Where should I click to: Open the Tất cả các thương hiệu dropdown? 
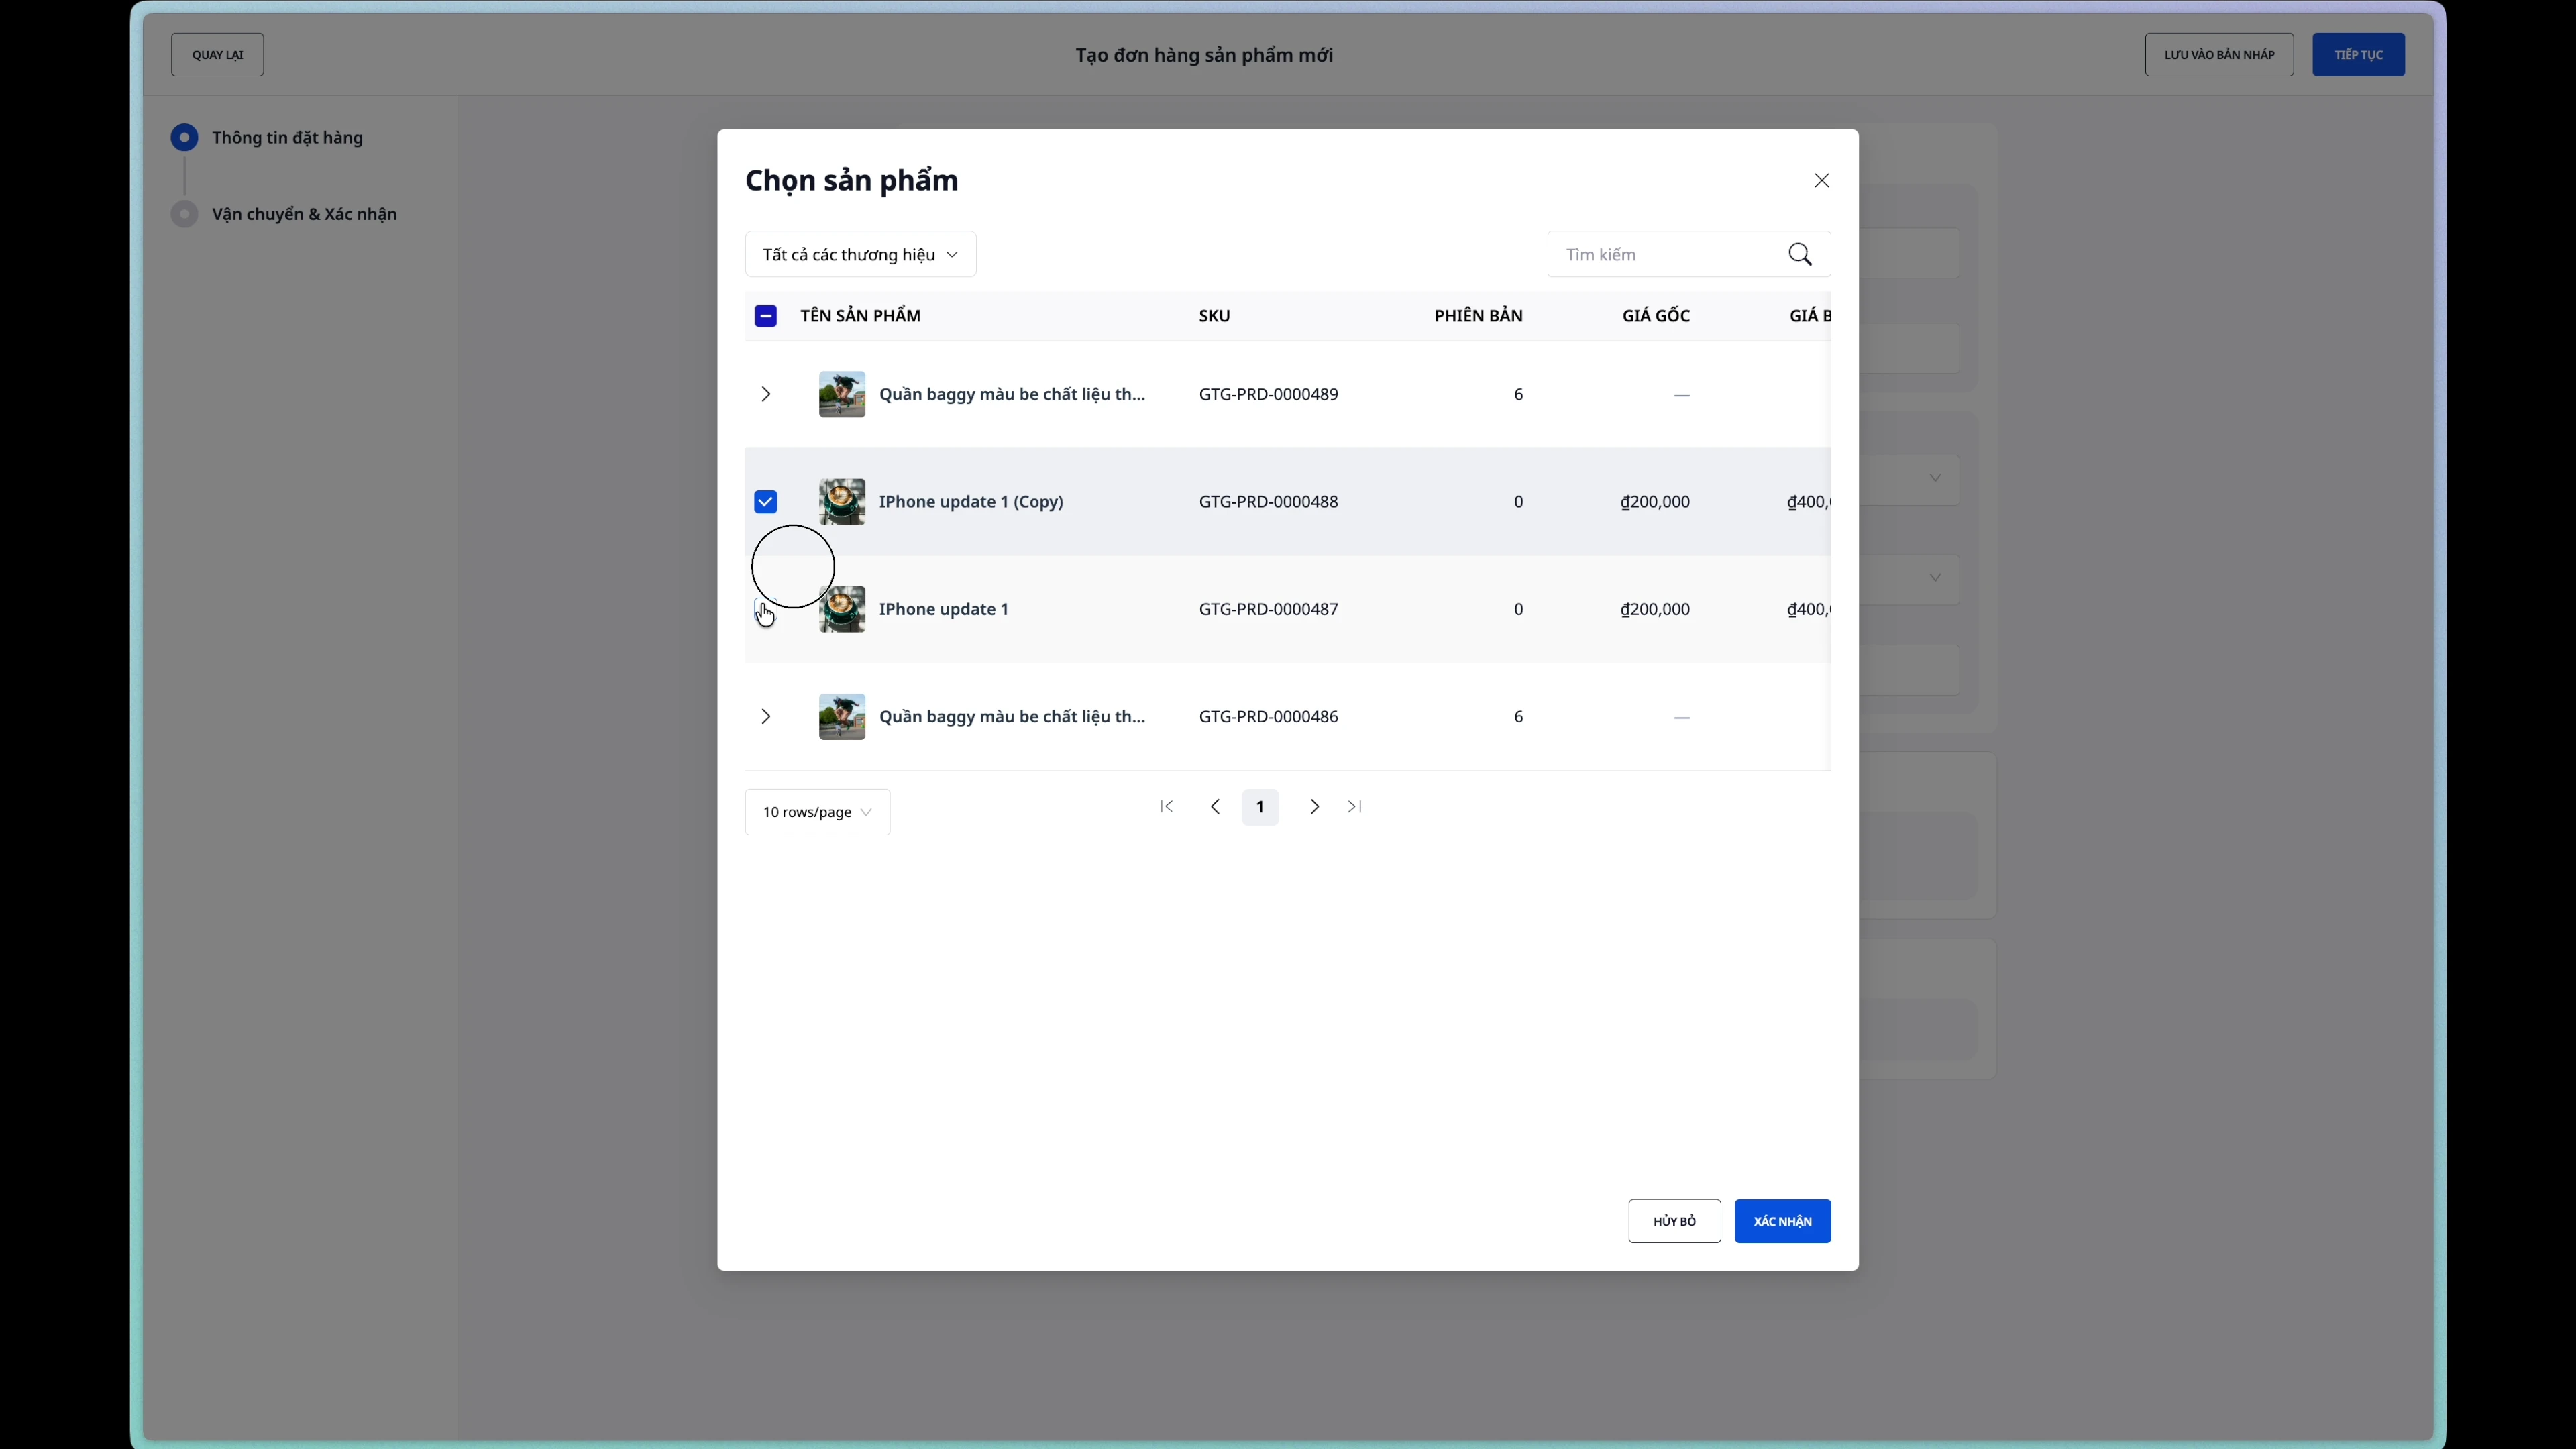[x=859, y=253]
